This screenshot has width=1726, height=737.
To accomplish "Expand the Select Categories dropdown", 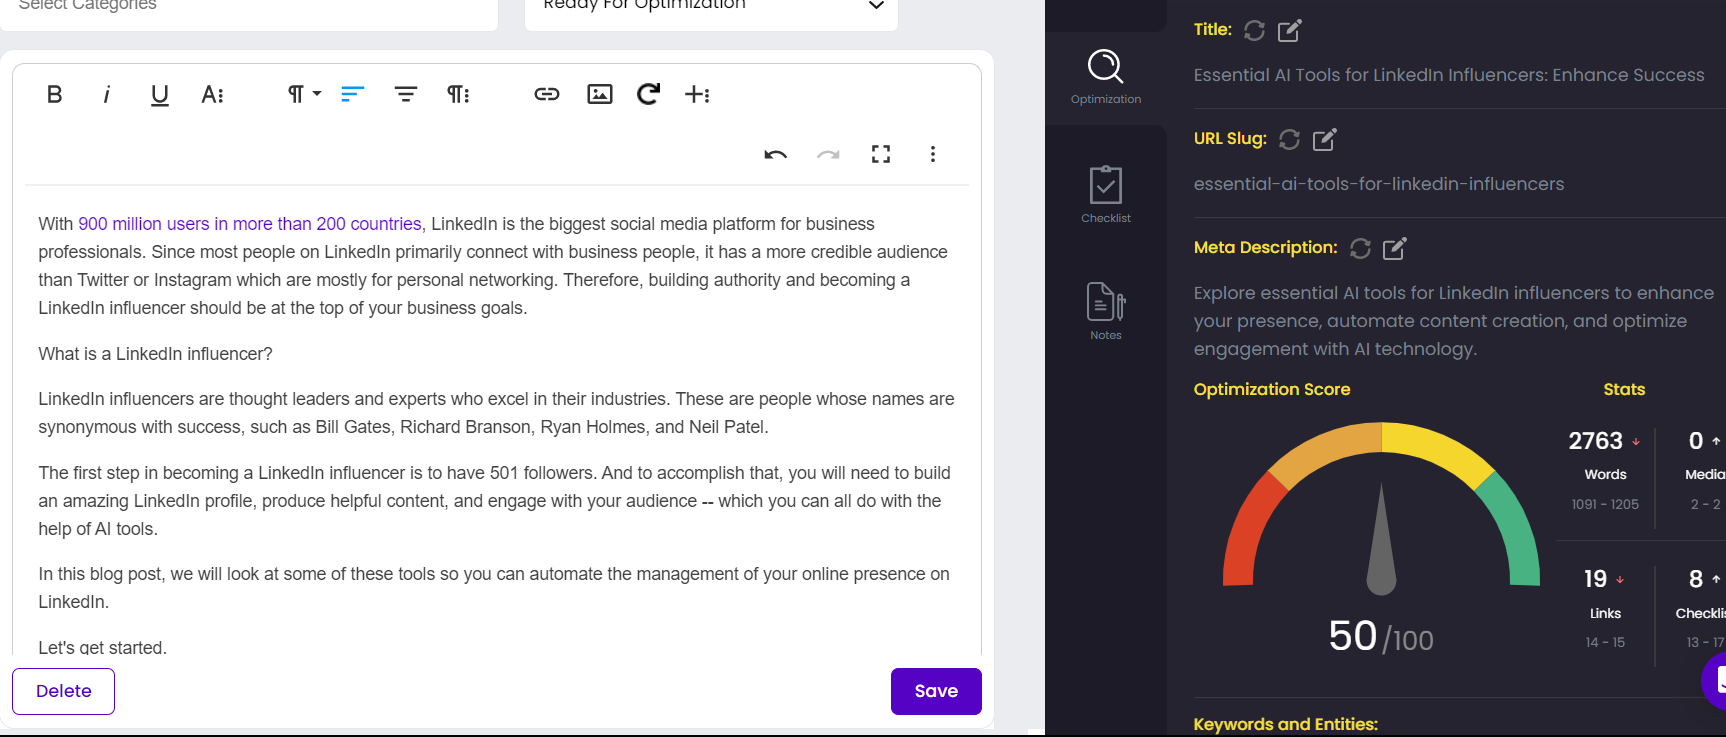I will [x=248, y=8].
